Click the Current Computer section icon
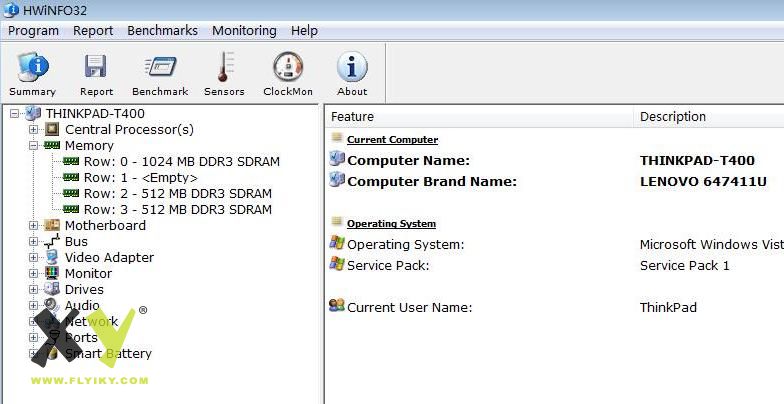This screenshot has width=784, height=404. pos(337,138)
